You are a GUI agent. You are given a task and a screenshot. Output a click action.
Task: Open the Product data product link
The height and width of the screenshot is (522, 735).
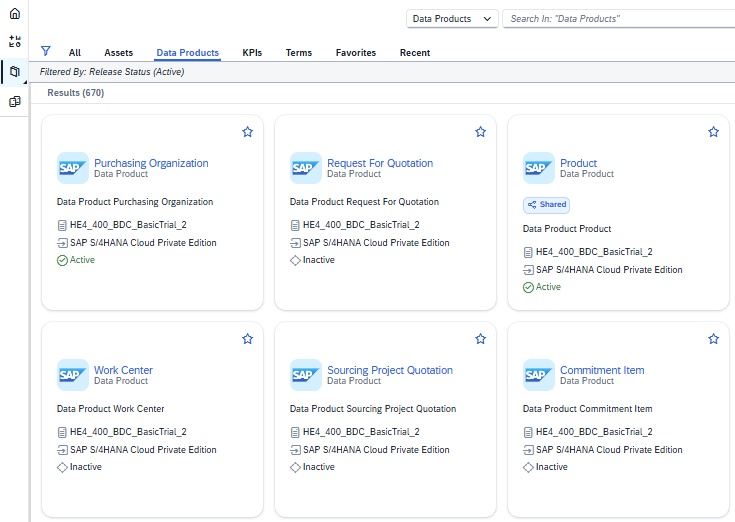pyautogui.click(x=578, y=163)
